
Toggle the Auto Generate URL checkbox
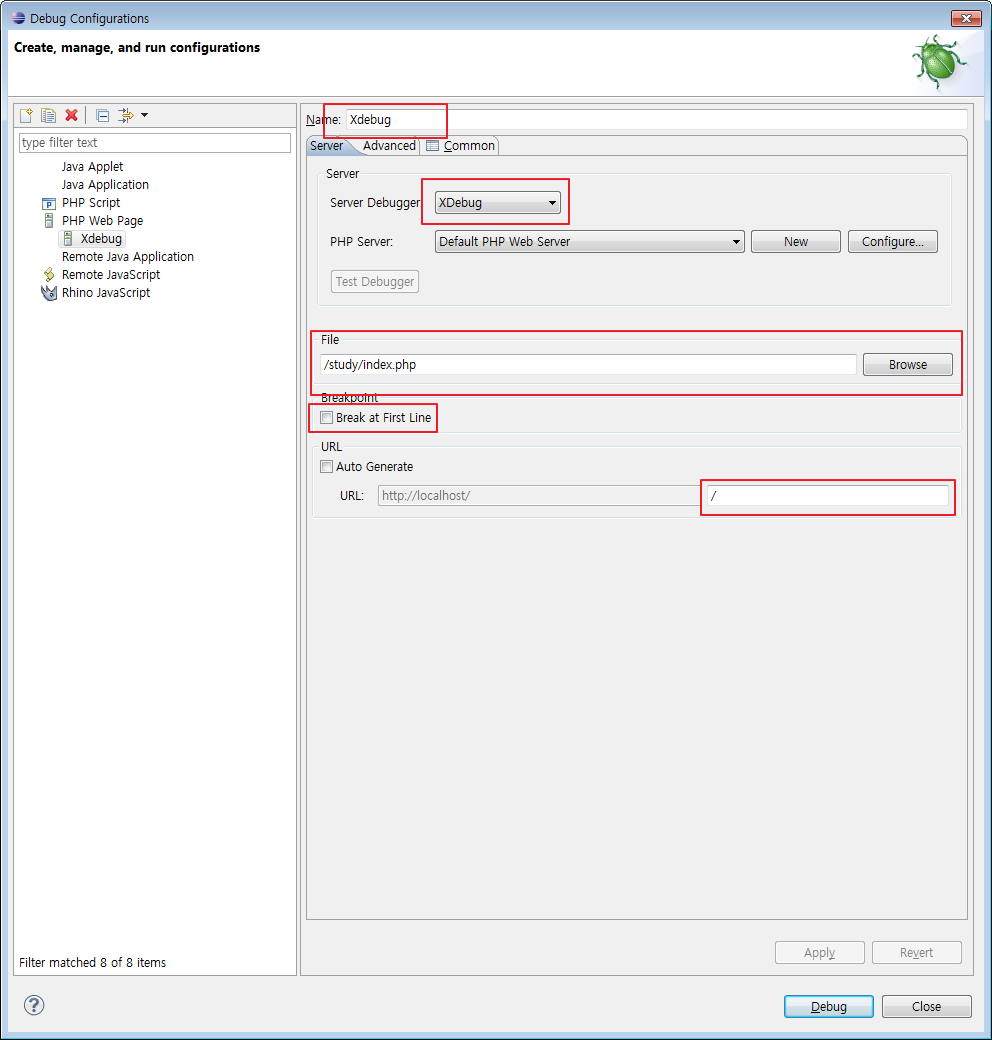326,467
